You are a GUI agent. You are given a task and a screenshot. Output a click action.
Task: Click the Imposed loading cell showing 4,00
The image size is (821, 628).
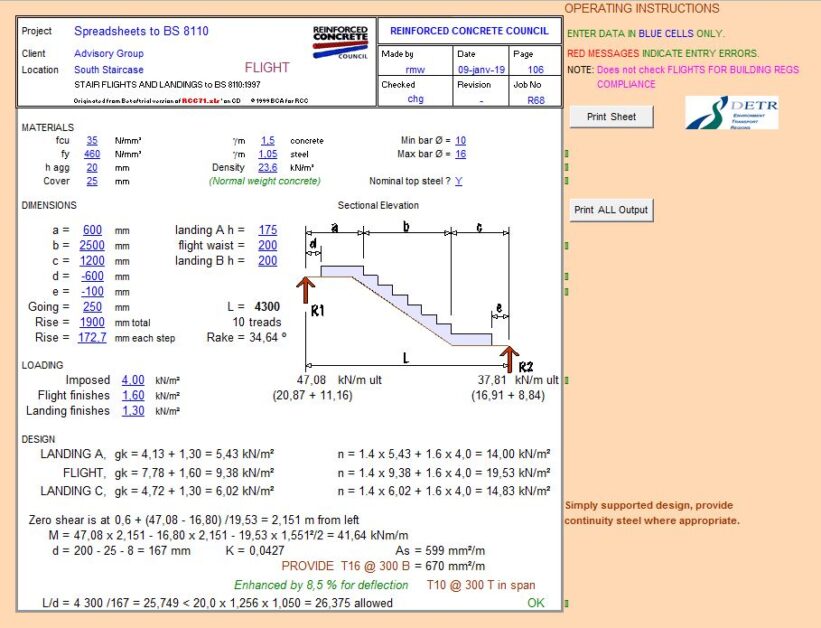tap(134, 380)
